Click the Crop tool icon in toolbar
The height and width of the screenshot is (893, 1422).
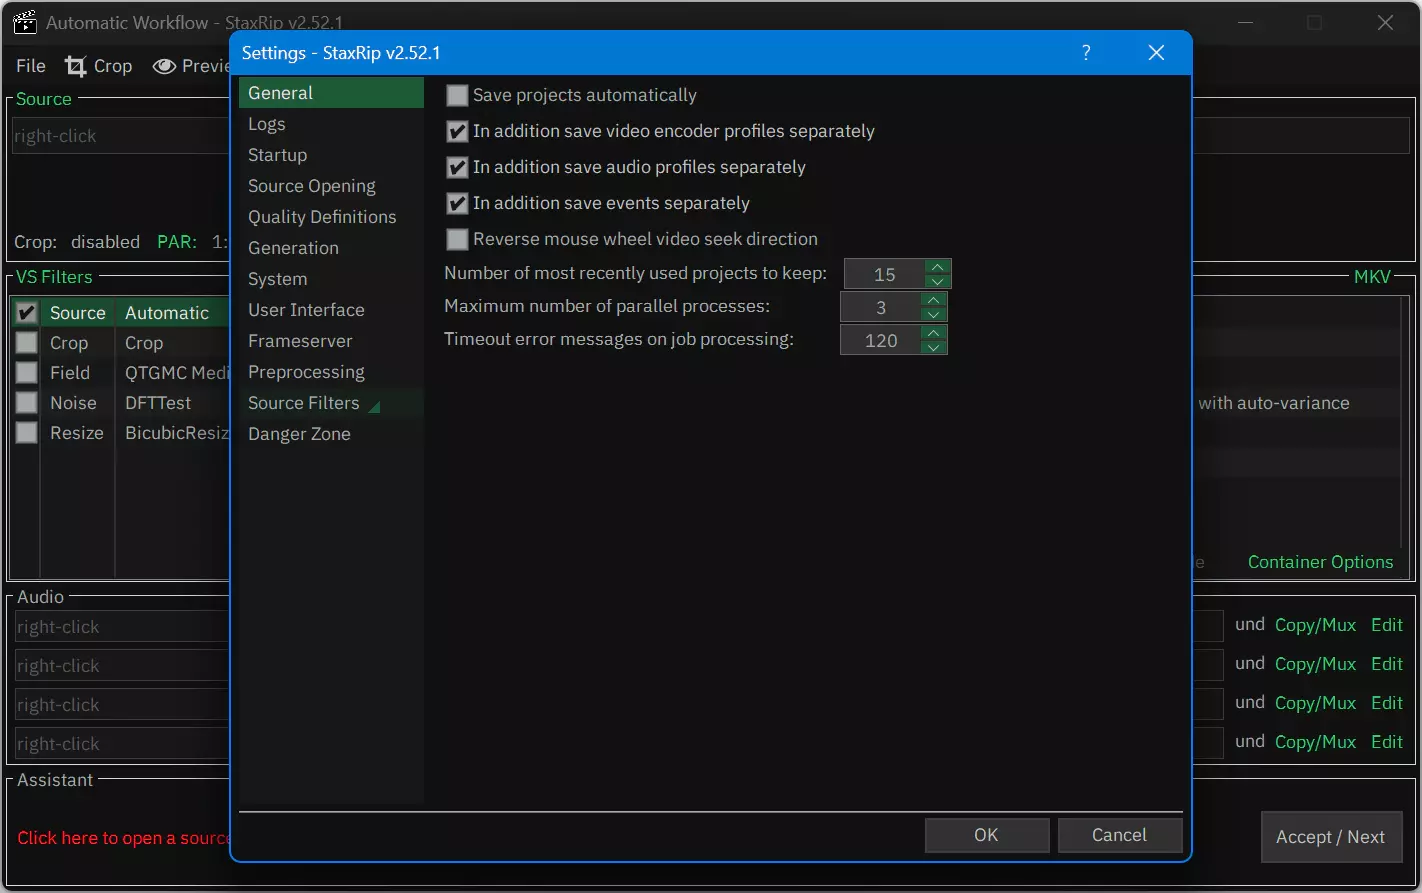[x=76, y=66]
